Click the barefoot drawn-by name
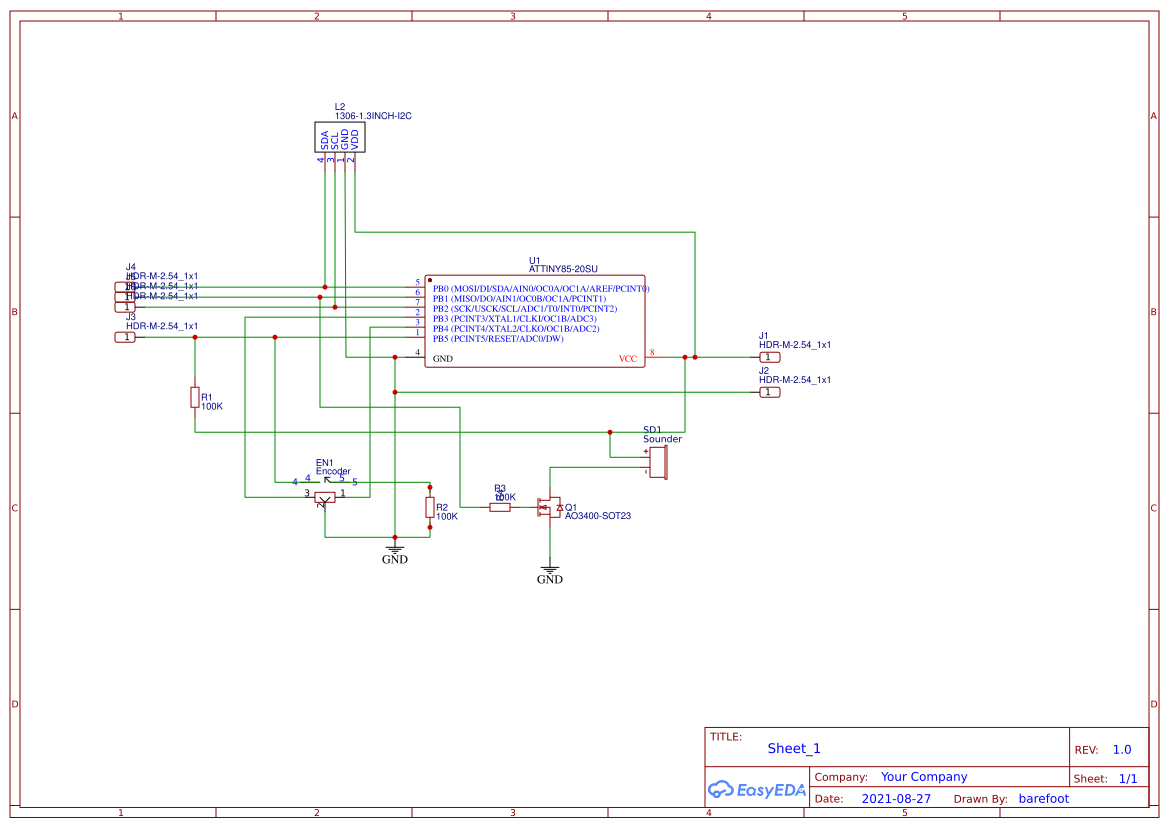The width and height of the screenshot is (1169, 828). tap(1043, 798)
